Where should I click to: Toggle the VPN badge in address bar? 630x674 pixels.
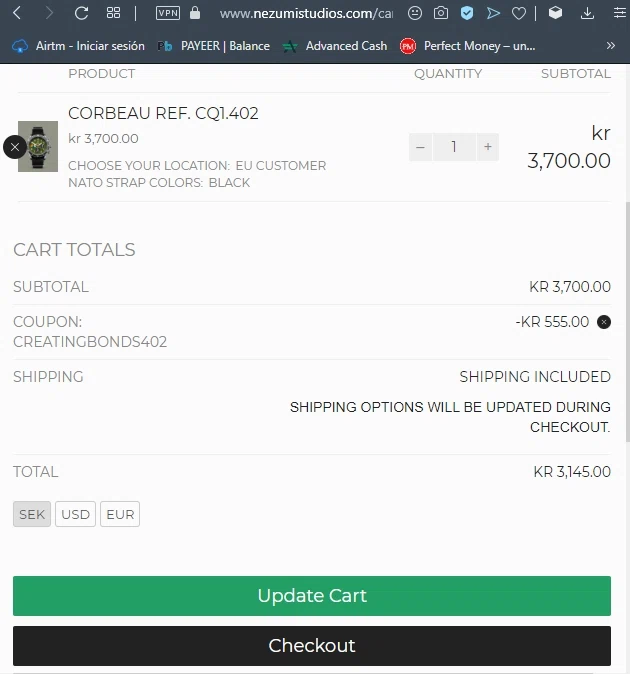(x=168, y=13)
